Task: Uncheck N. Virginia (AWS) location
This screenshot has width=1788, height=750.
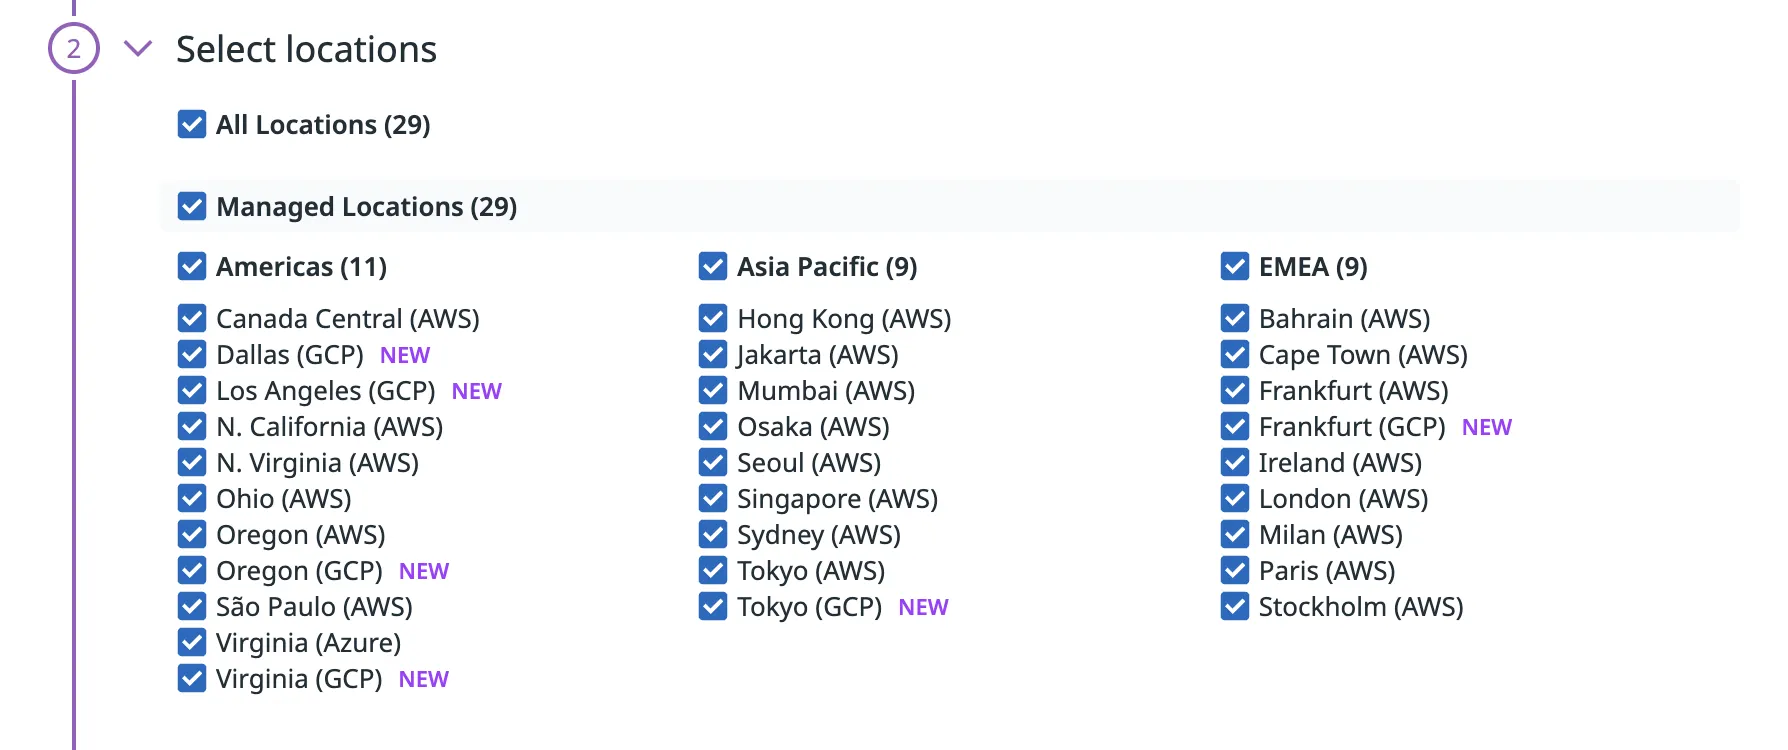Action: (192, 462)
